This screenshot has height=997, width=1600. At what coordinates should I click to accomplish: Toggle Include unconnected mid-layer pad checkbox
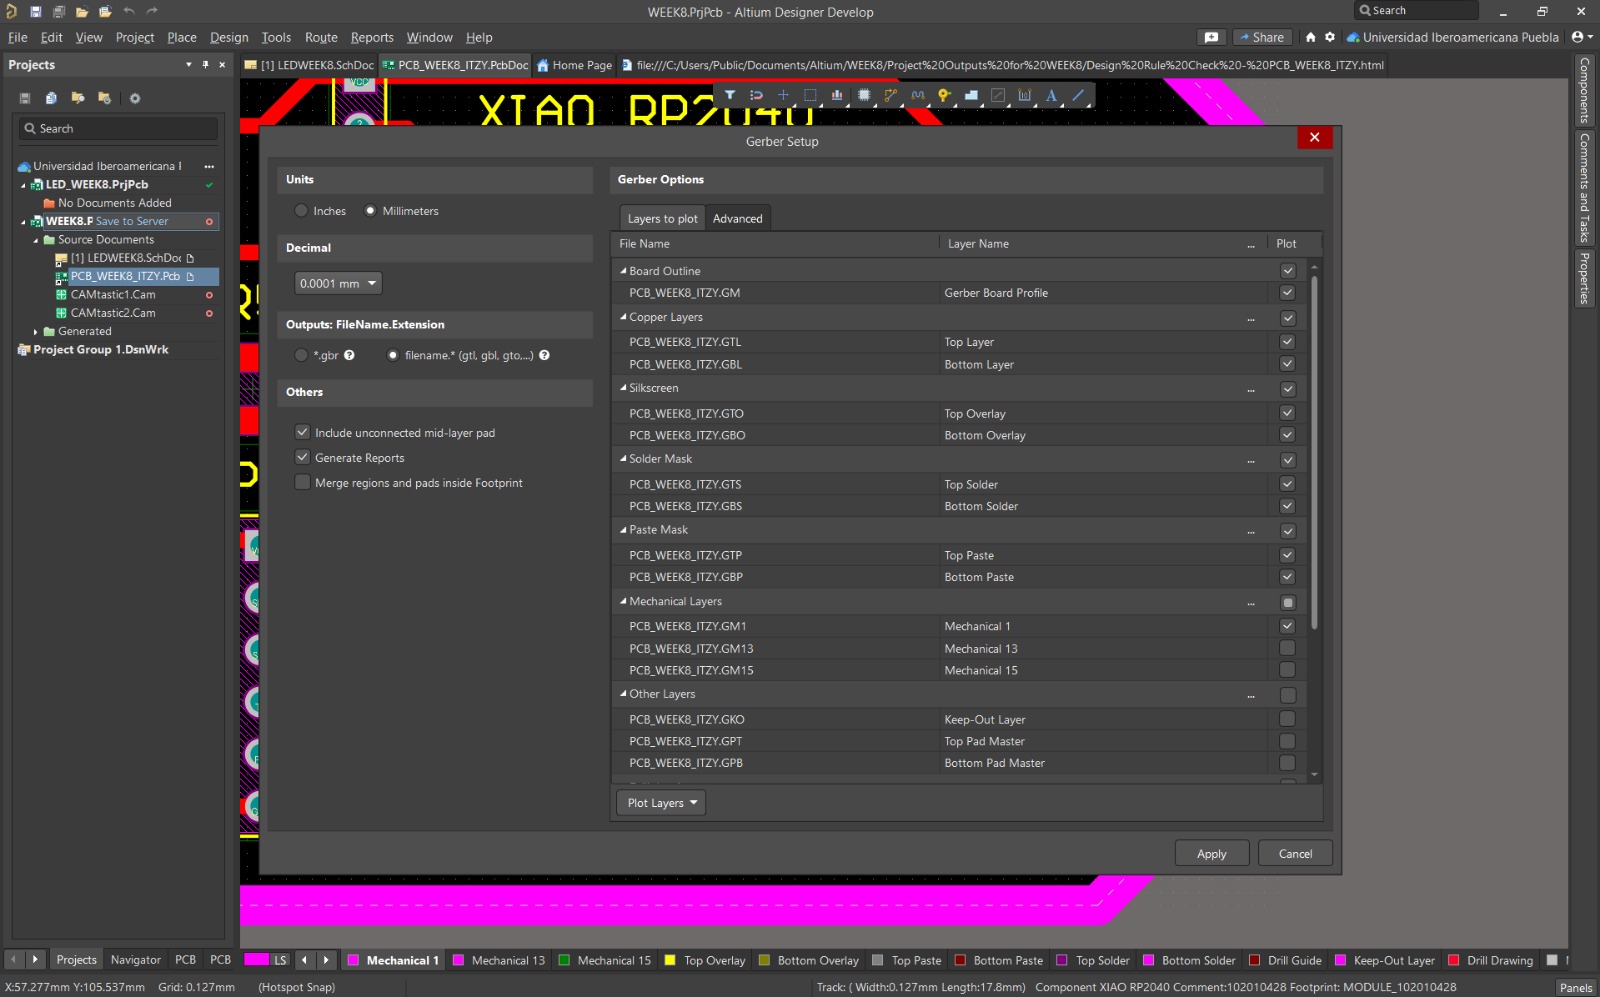tap(302, 432)
